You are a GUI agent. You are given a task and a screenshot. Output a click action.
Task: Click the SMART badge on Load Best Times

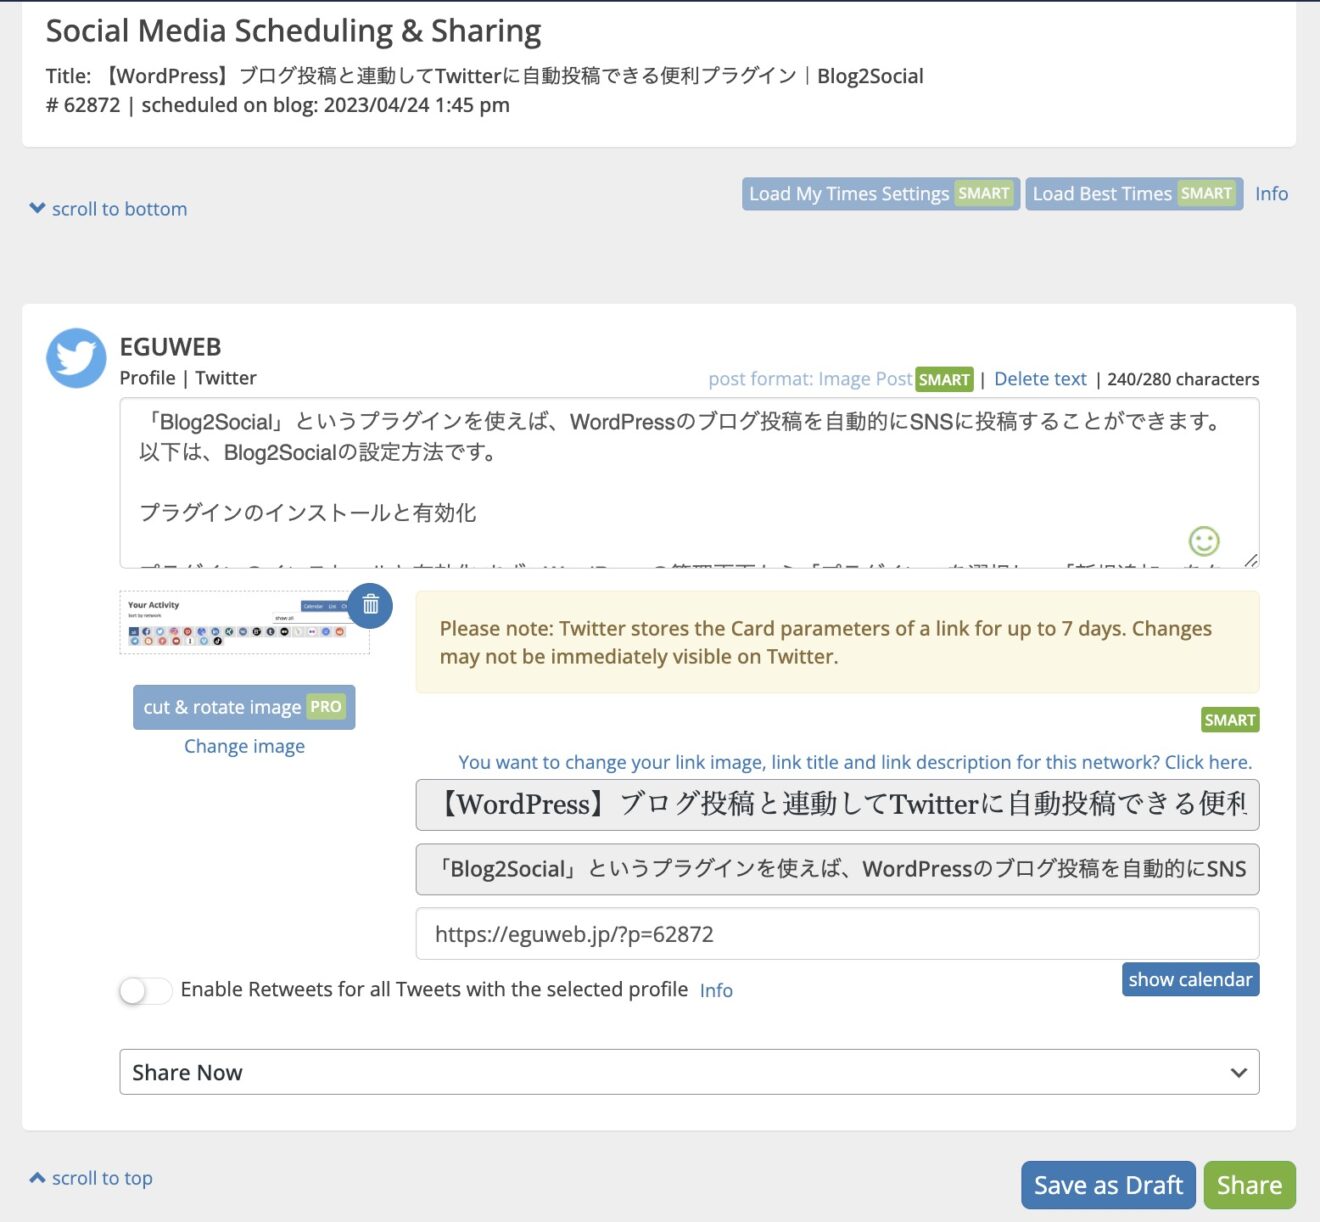pyautogui.click(x=1206, y=193)
